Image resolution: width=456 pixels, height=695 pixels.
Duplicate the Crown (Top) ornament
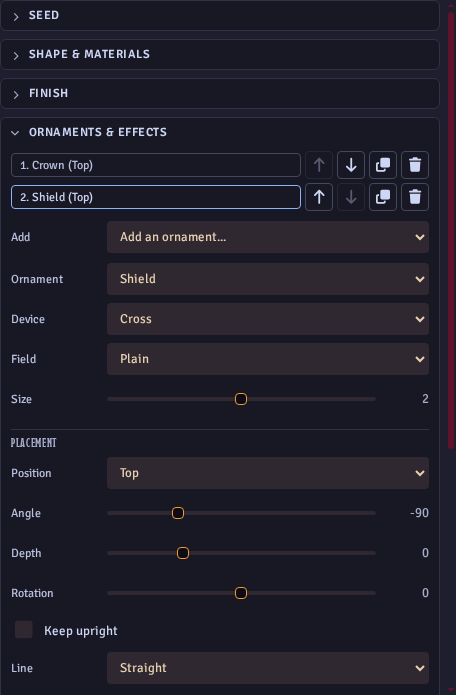[383, 165]
